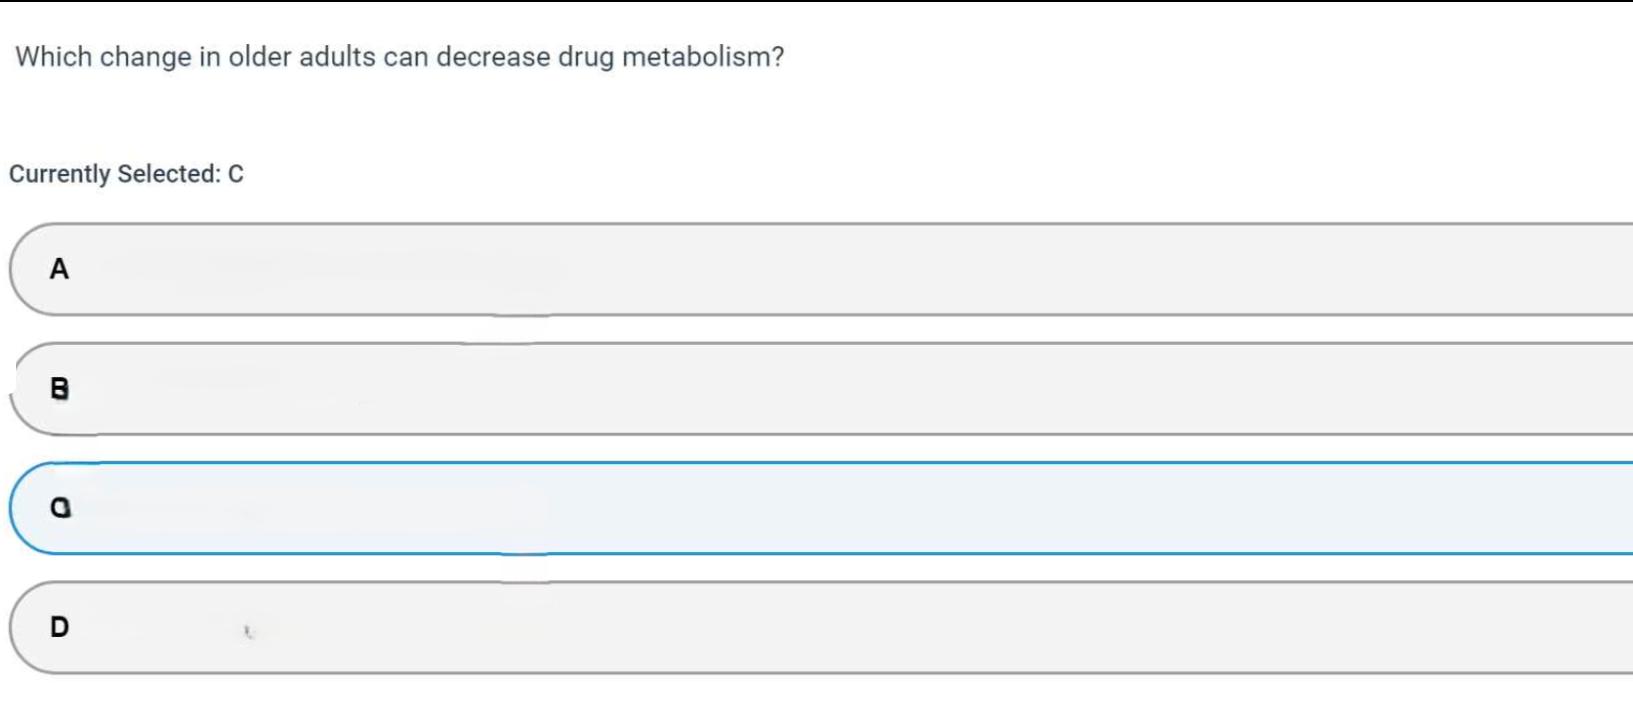The width and height of the screenshot is (1633, 721).
Task: Choose answer option D
Action: pos(820,627)
